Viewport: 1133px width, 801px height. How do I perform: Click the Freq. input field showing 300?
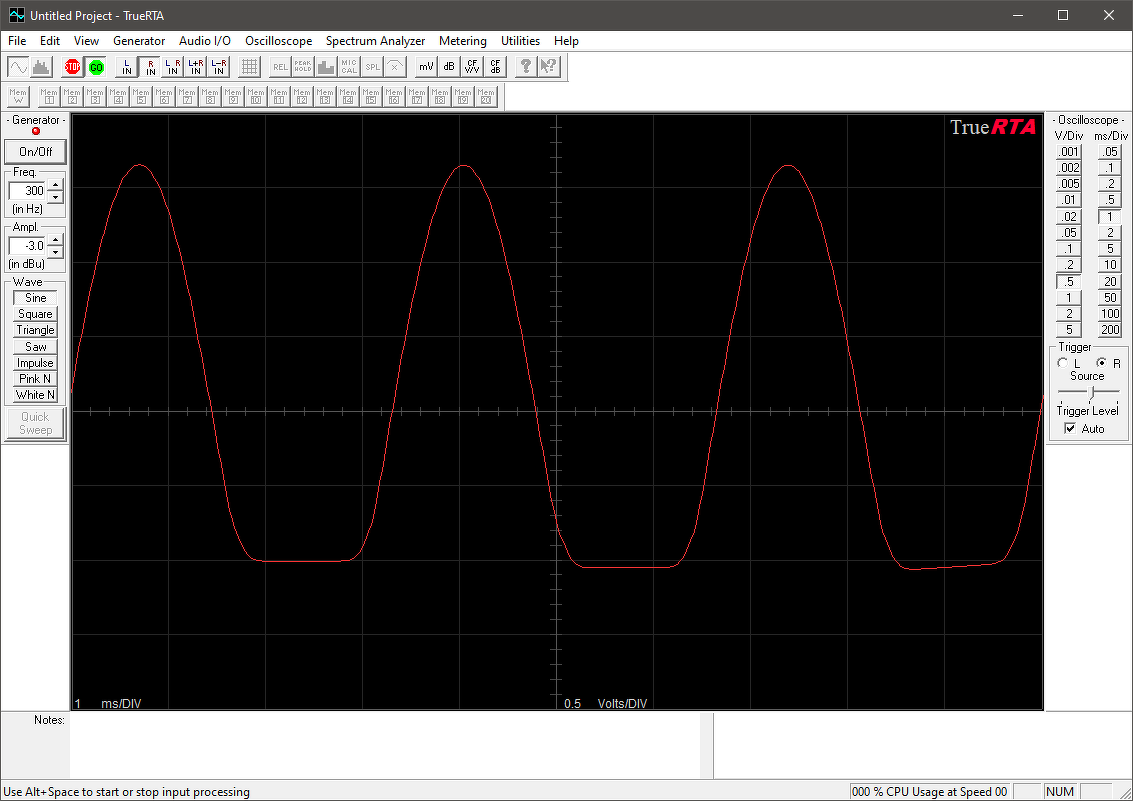click(28, 191)
